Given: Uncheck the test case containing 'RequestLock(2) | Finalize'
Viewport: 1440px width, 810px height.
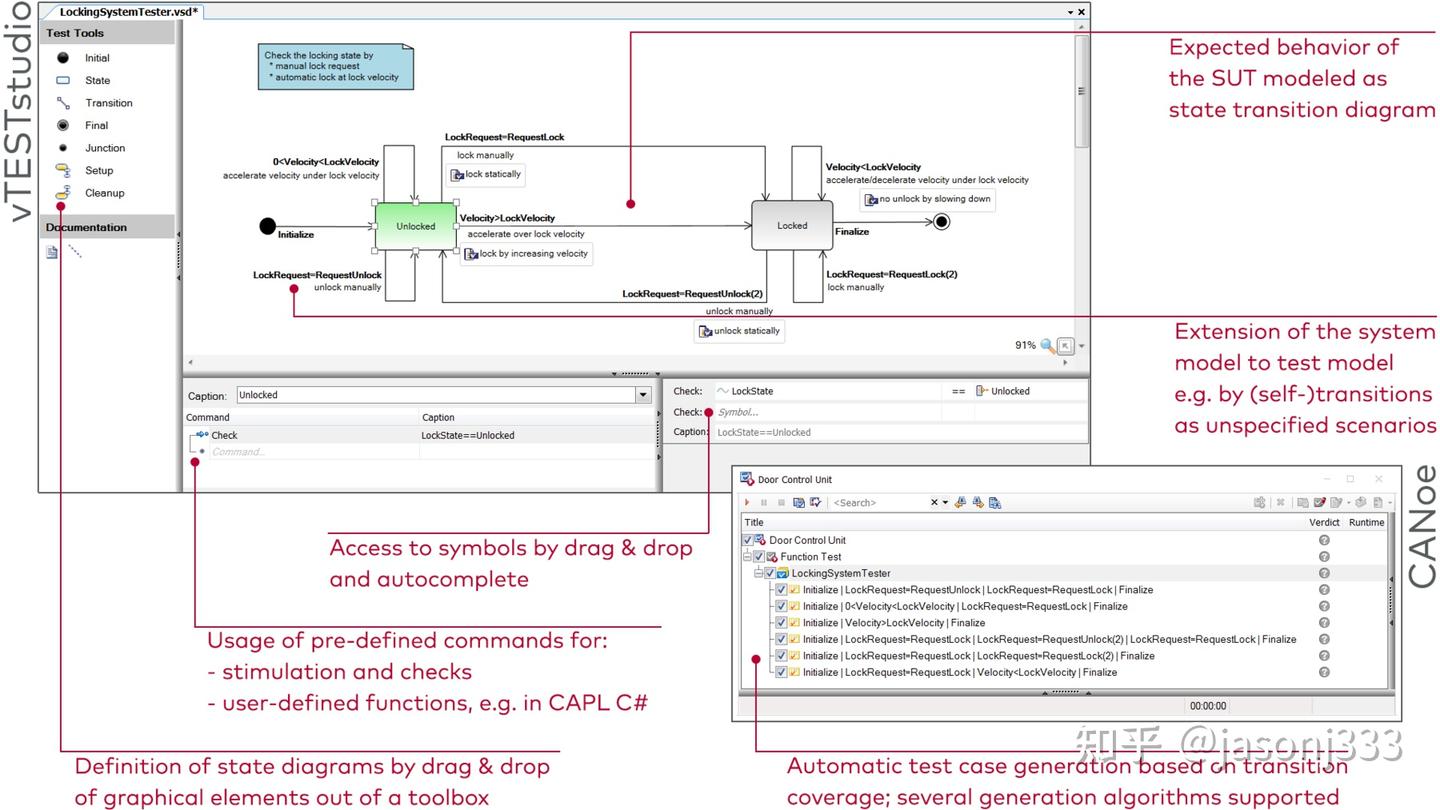Looking at the screenshot, I should pos(781,656).
